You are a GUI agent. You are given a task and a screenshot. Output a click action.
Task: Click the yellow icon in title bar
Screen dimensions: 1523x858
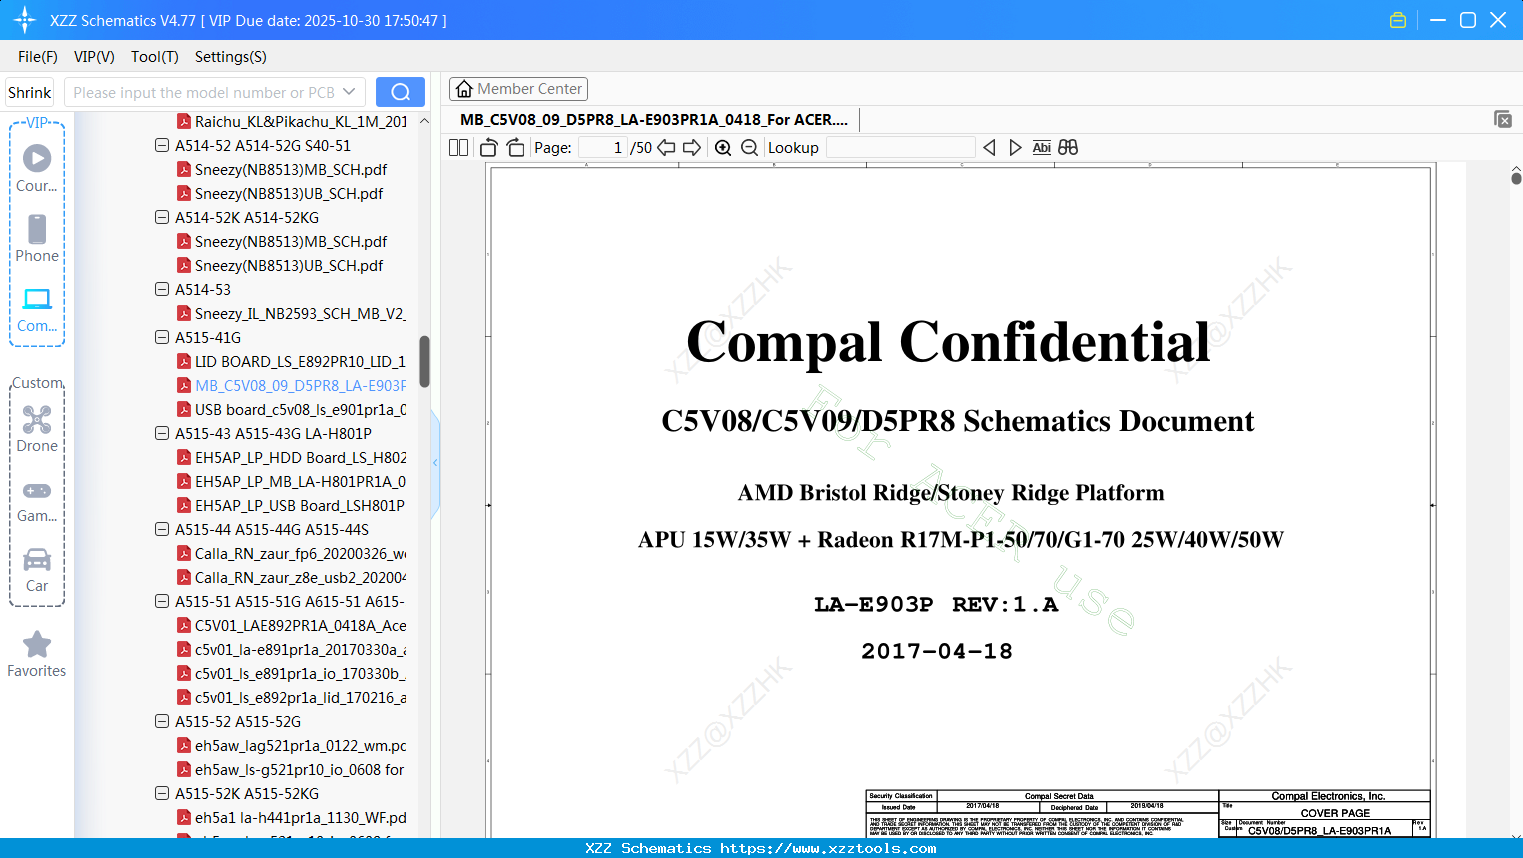pyautogui.click(x=1398, y=20)
